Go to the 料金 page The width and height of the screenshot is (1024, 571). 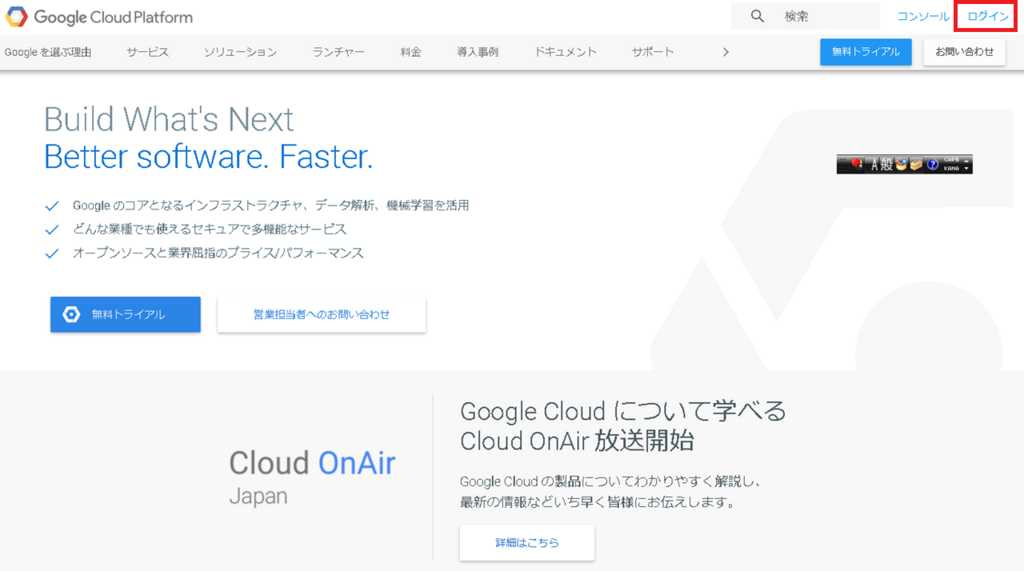(x=411, y=52)
